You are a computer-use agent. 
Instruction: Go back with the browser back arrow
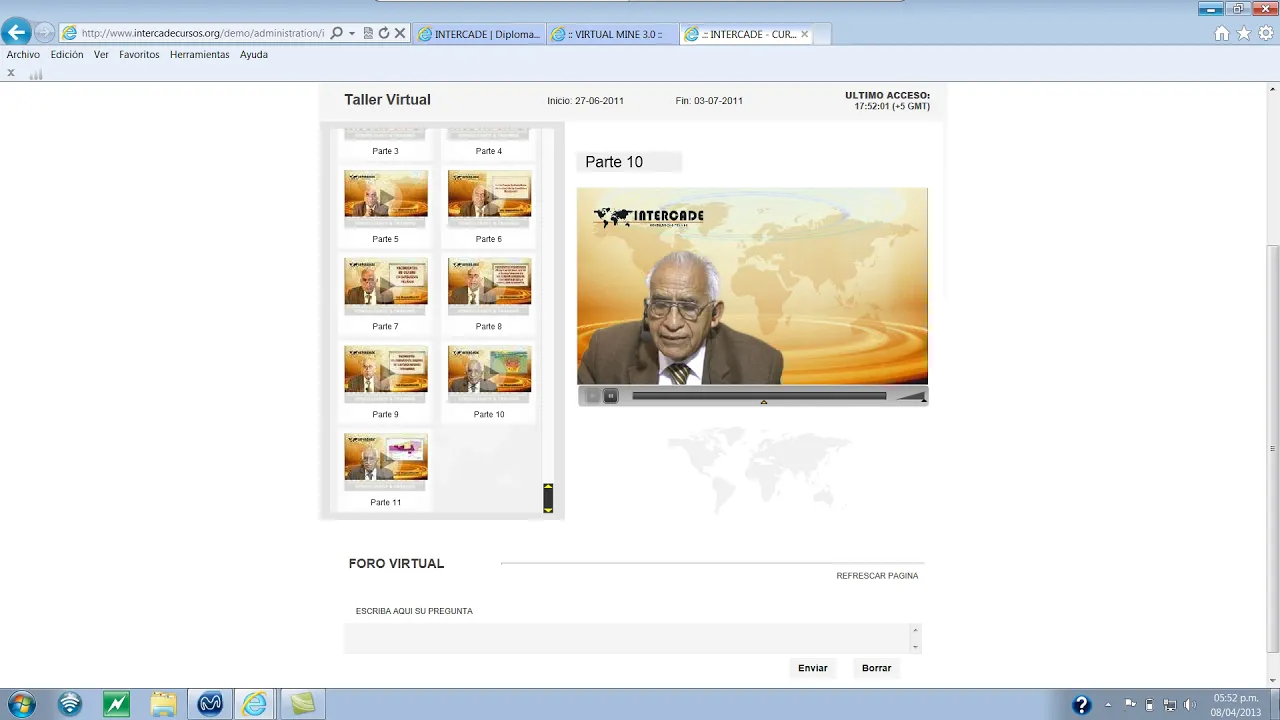(16, 33)
